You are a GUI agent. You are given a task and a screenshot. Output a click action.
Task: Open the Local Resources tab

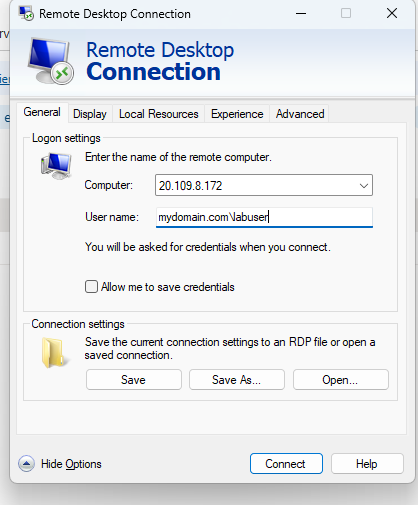(159, 114)
